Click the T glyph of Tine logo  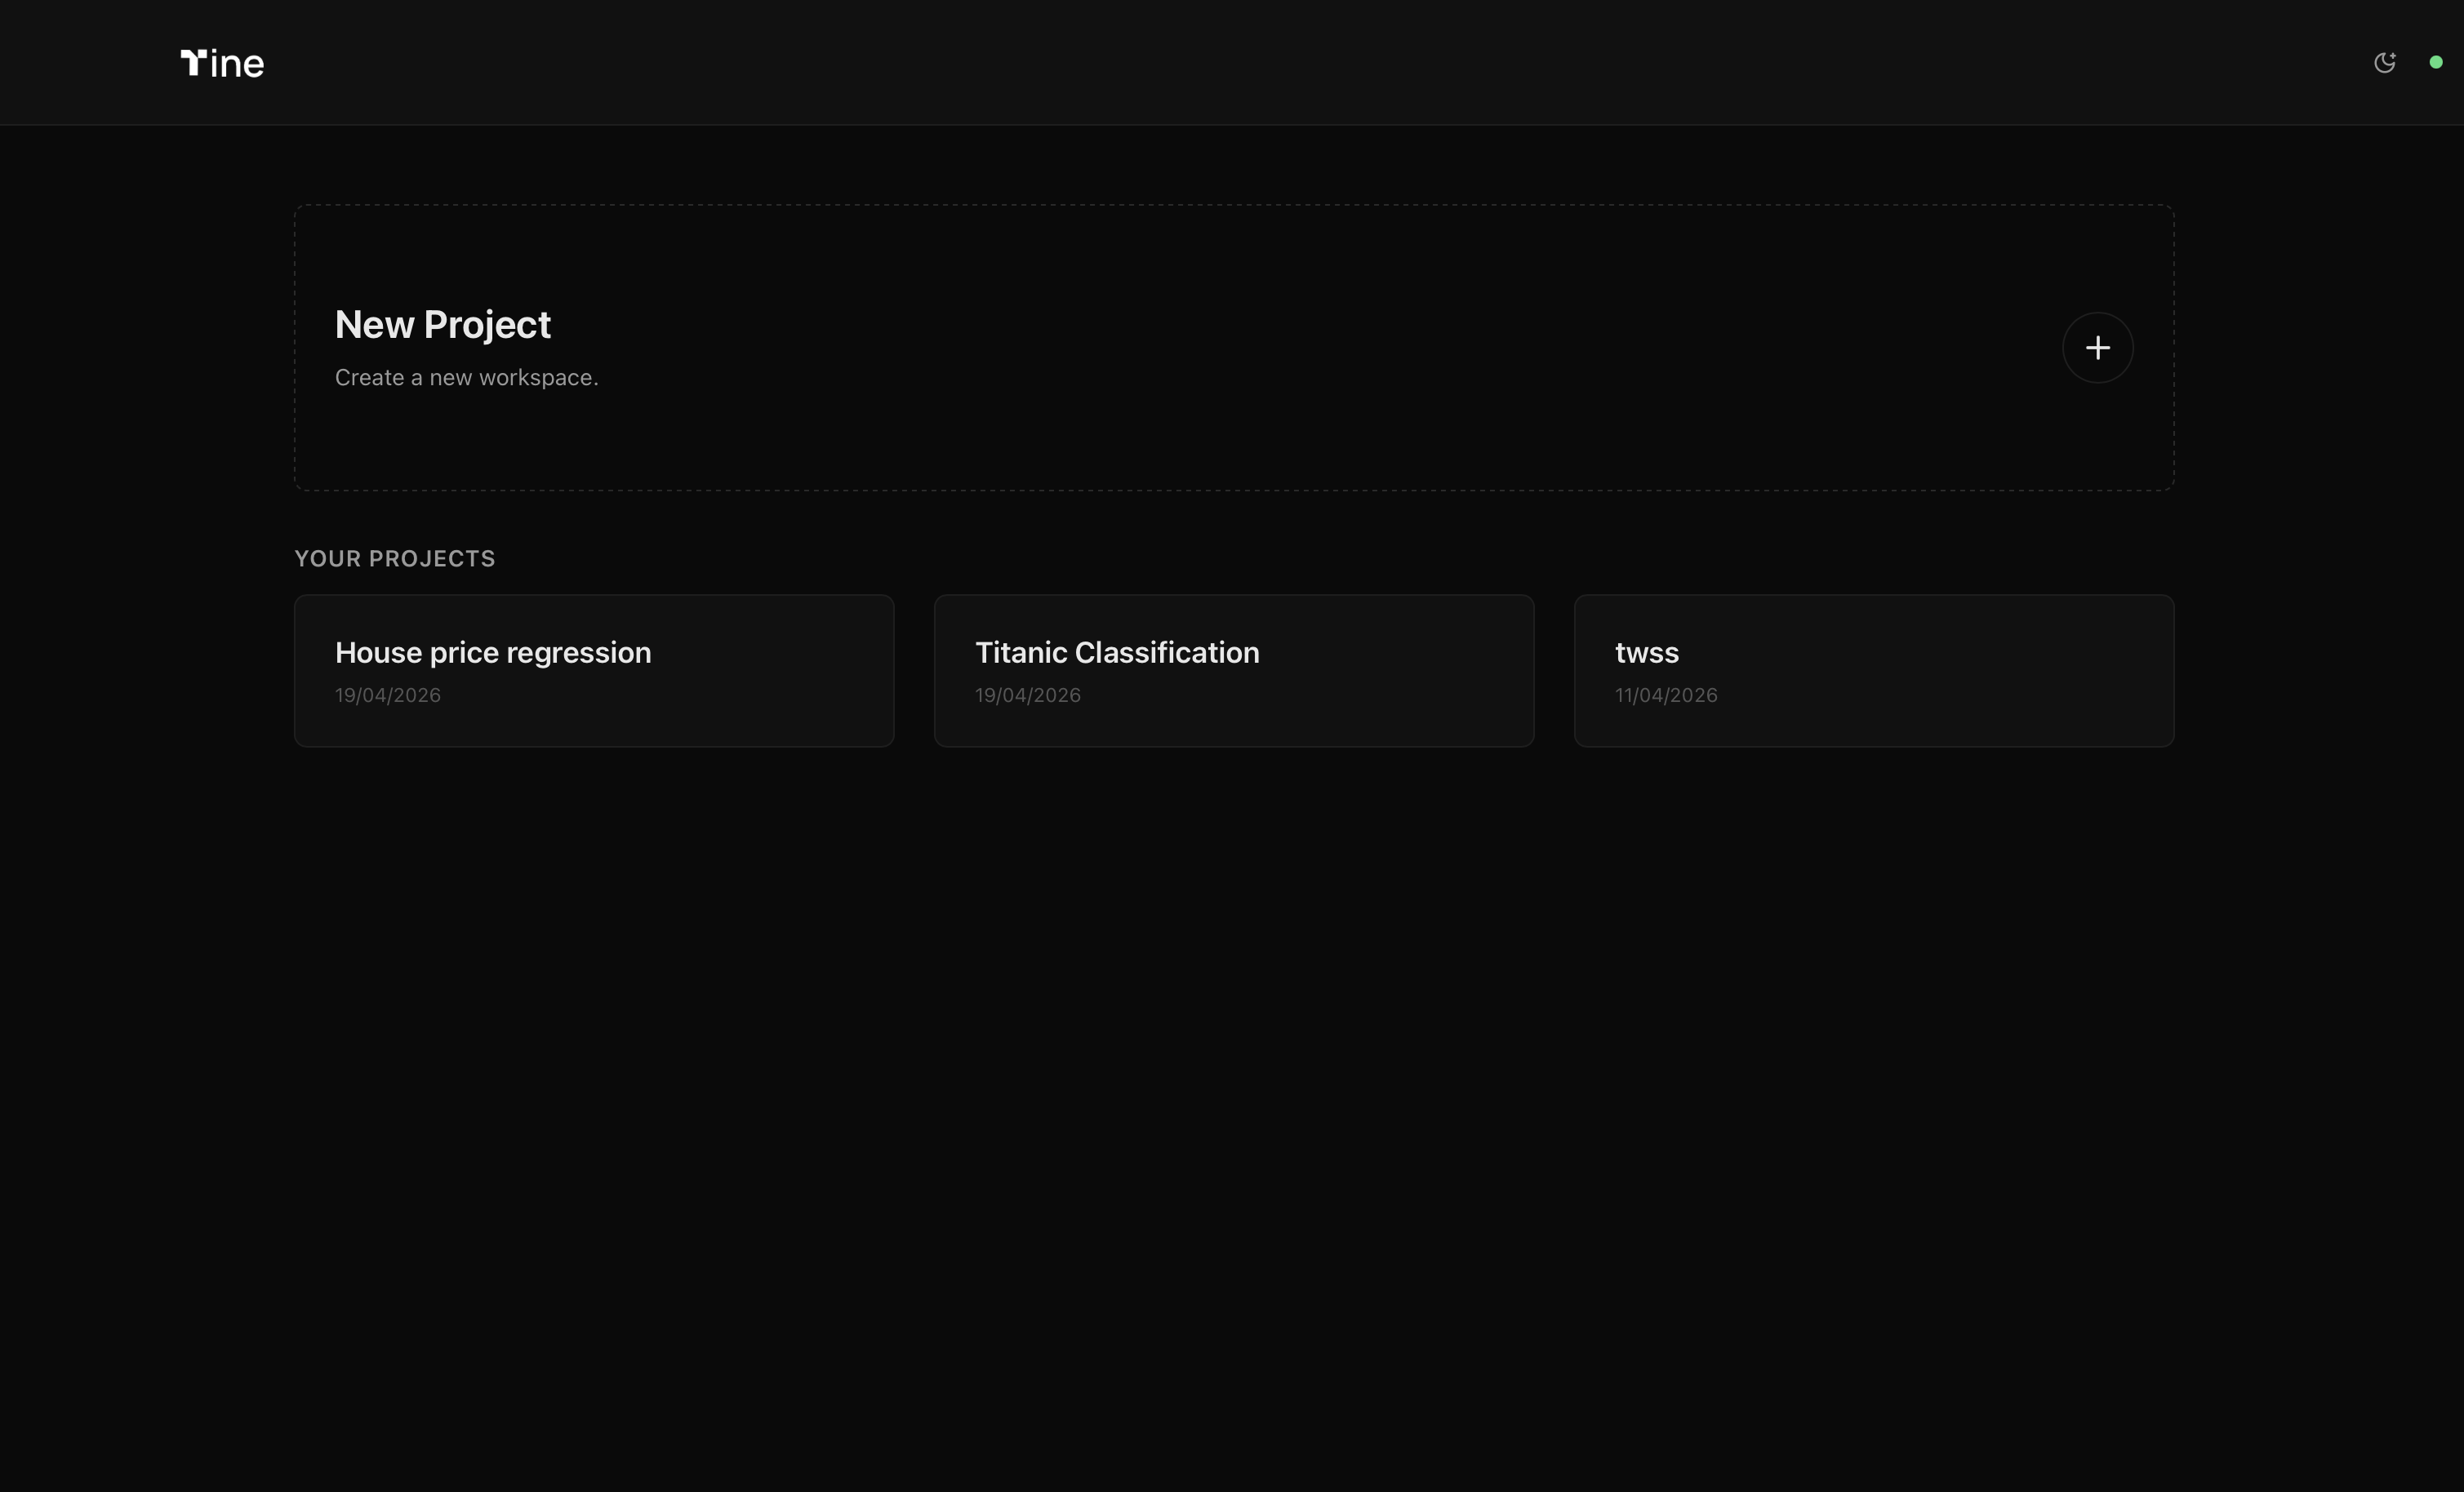193,63
